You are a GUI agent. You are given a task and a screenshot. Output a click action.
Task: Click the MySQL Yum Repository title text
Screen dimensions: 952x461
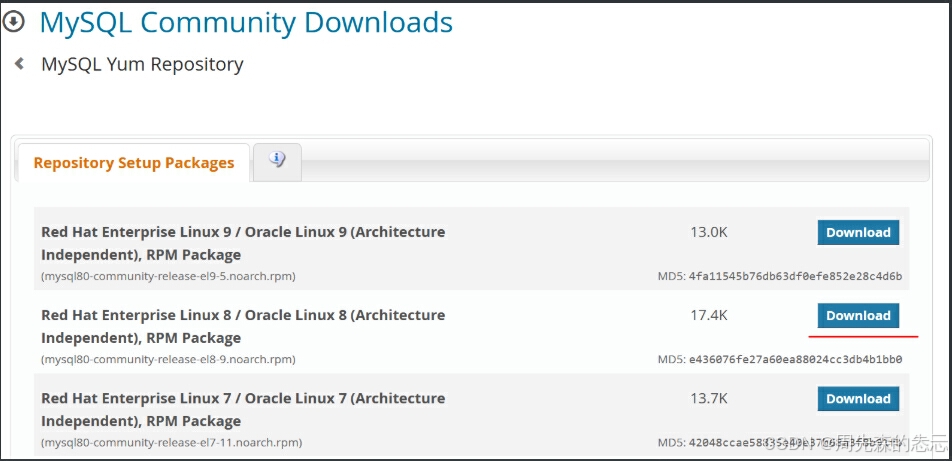[142, 64]
